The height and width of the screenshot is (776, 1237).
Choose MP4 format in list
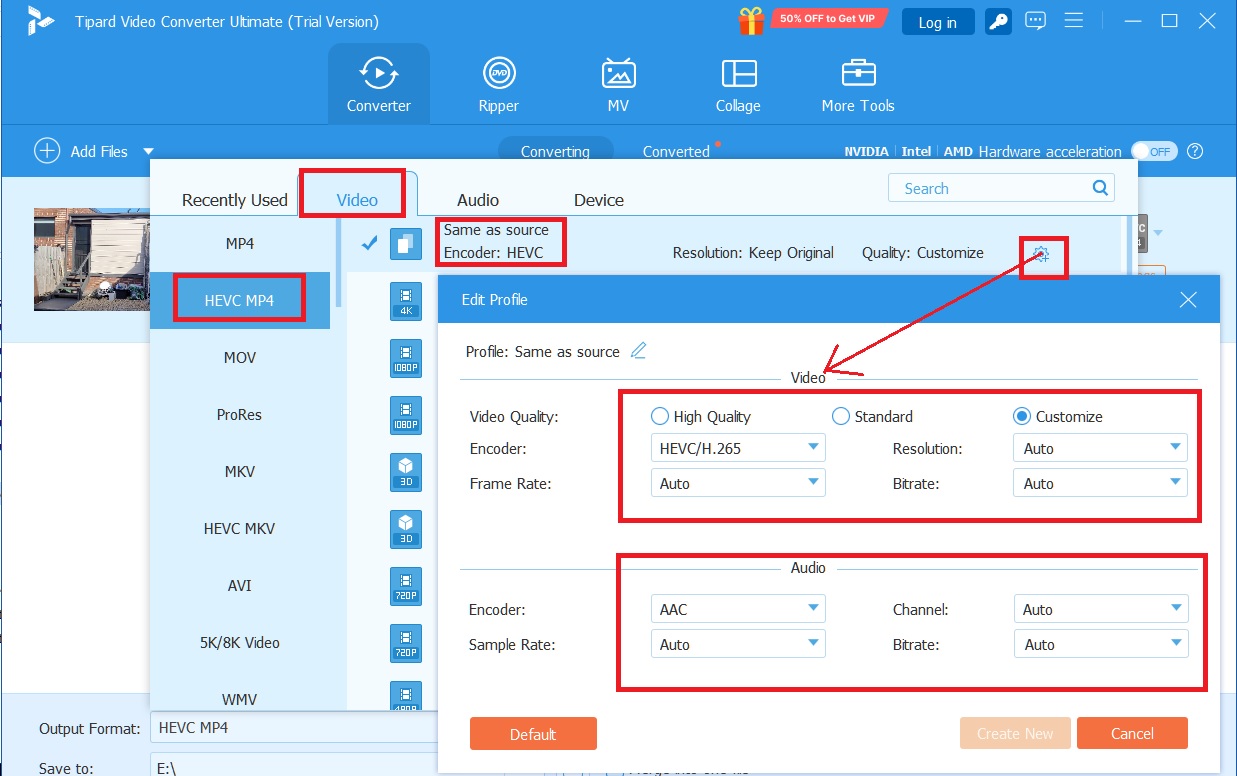pyautogui.click(x=240, y=243)
